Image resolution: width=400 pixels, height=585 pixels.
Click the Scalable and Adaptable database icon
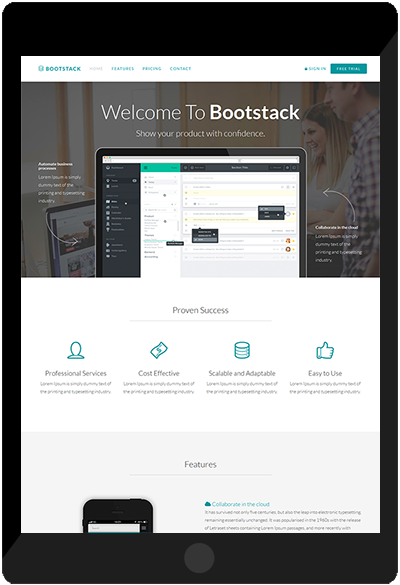tap(242, 350)
